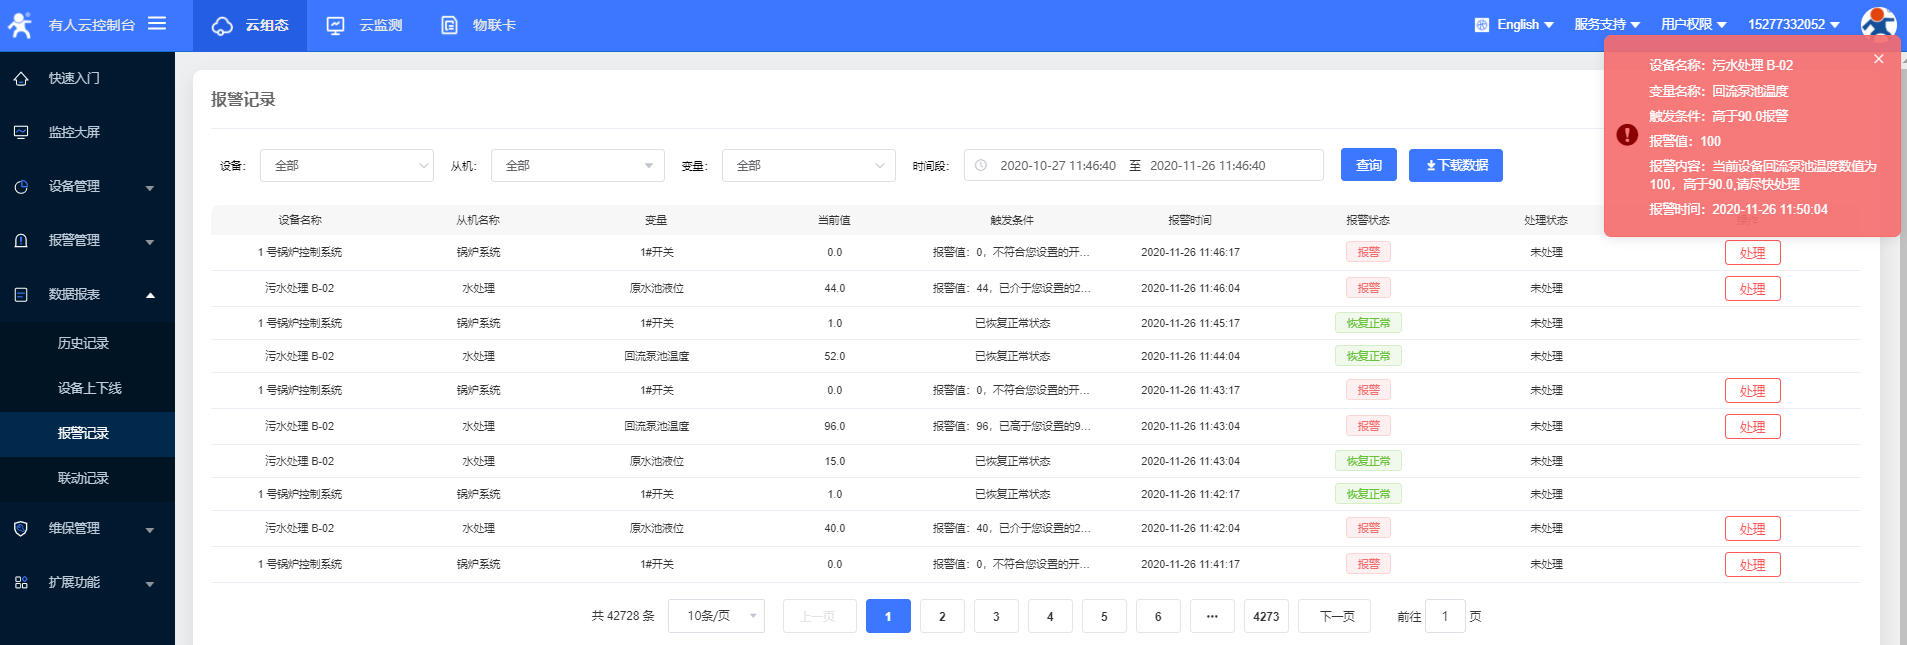The width and height of the screenshot is (1907, 645).
Task: Click the 扩展功能 grid icon
Action: [x=21, y=583]
